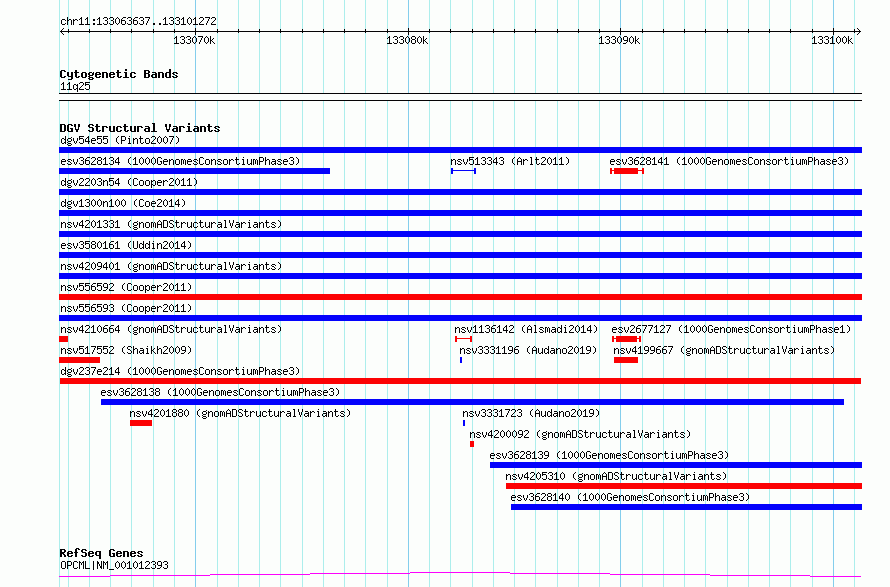Select the esv3628134 blue variant bar
Screen dimensions: 890x587
(x=195, y=171)
